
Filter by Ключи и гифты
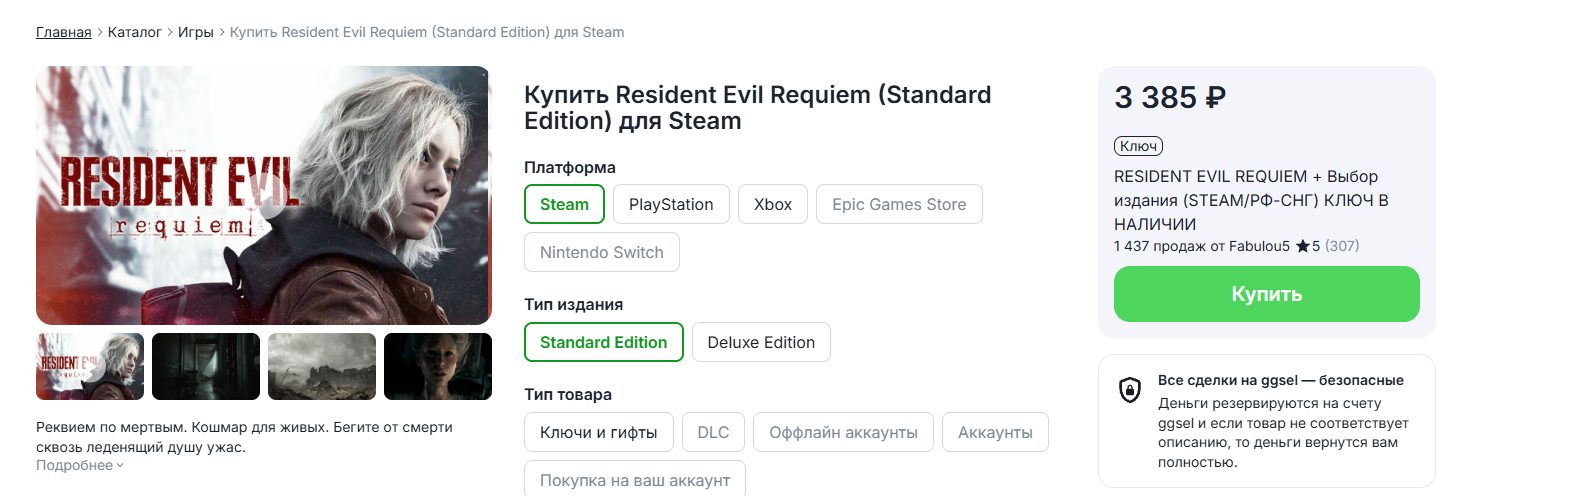tap(598, 432)
